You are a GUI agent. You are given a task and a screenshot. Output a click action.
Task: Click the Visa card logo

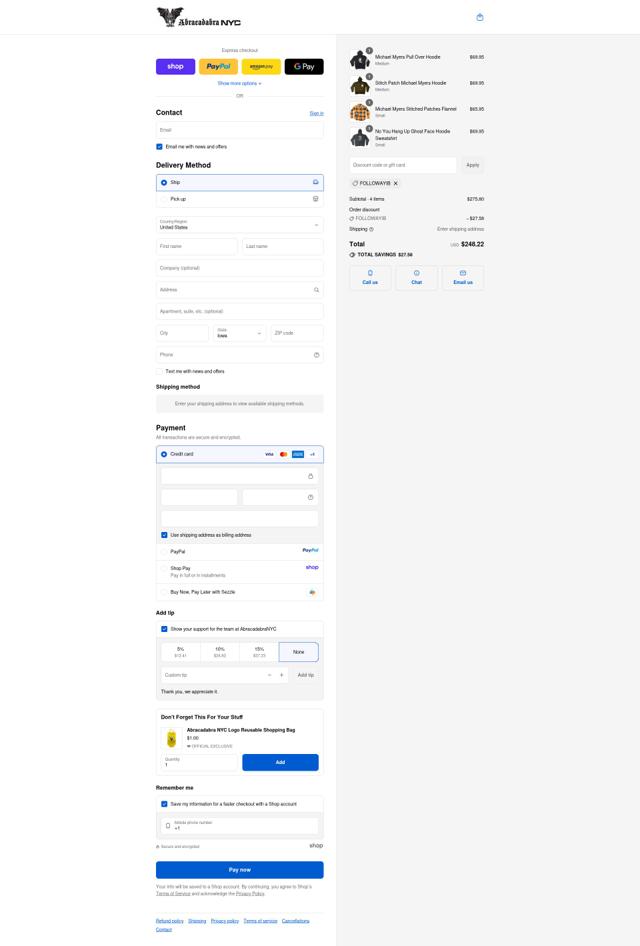coord(269,454)
